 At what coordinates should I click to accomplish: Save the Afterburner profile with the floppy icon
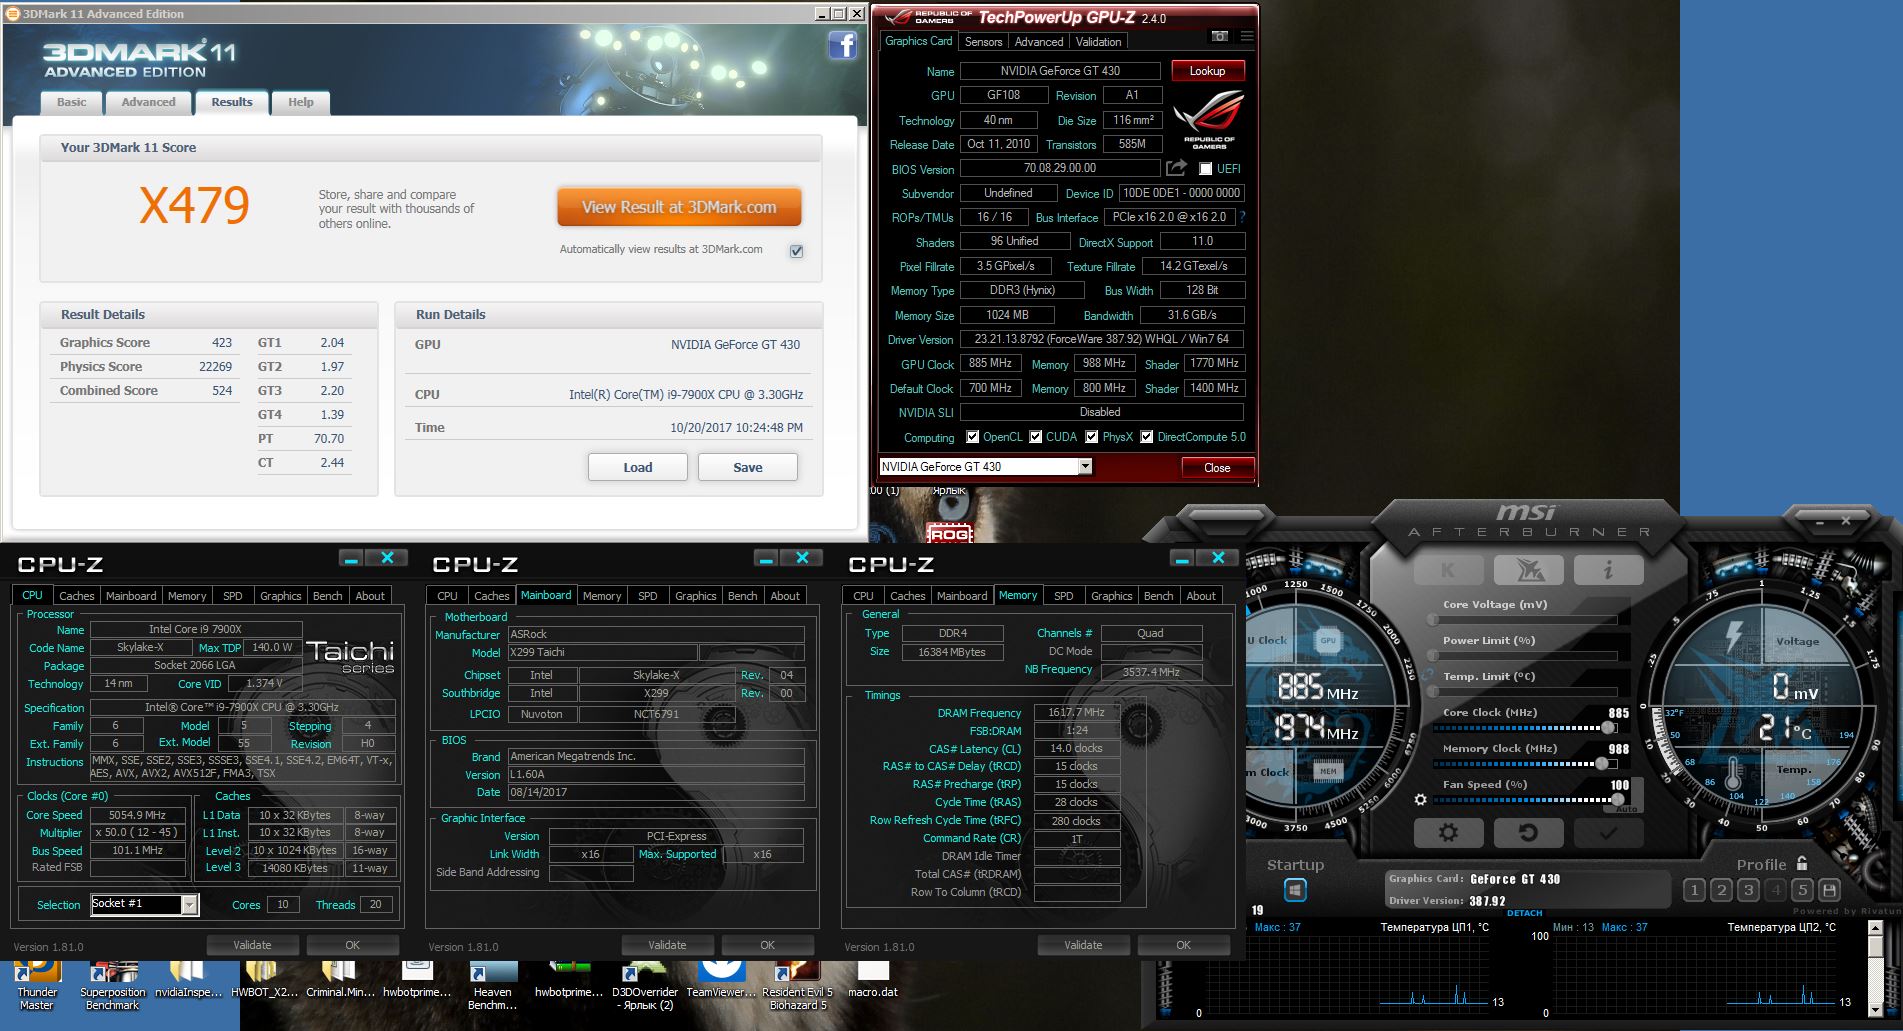tap(1829, 889)
